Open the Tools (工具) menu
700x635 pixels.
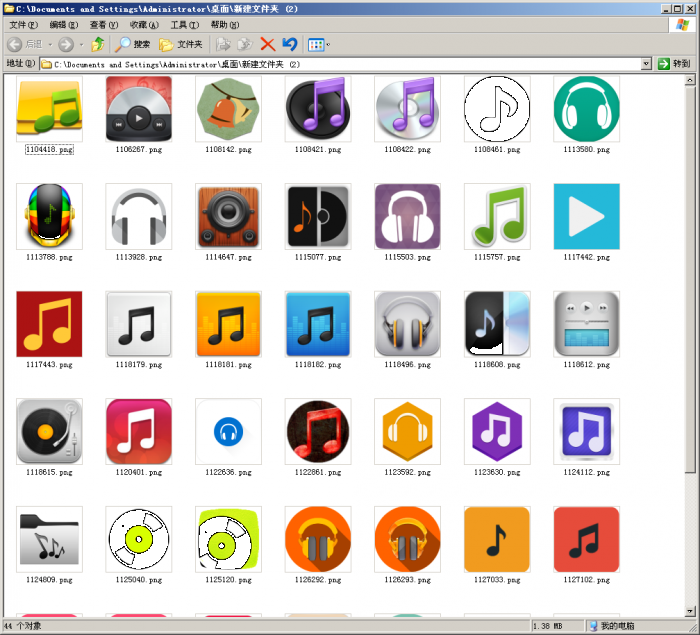184,25
